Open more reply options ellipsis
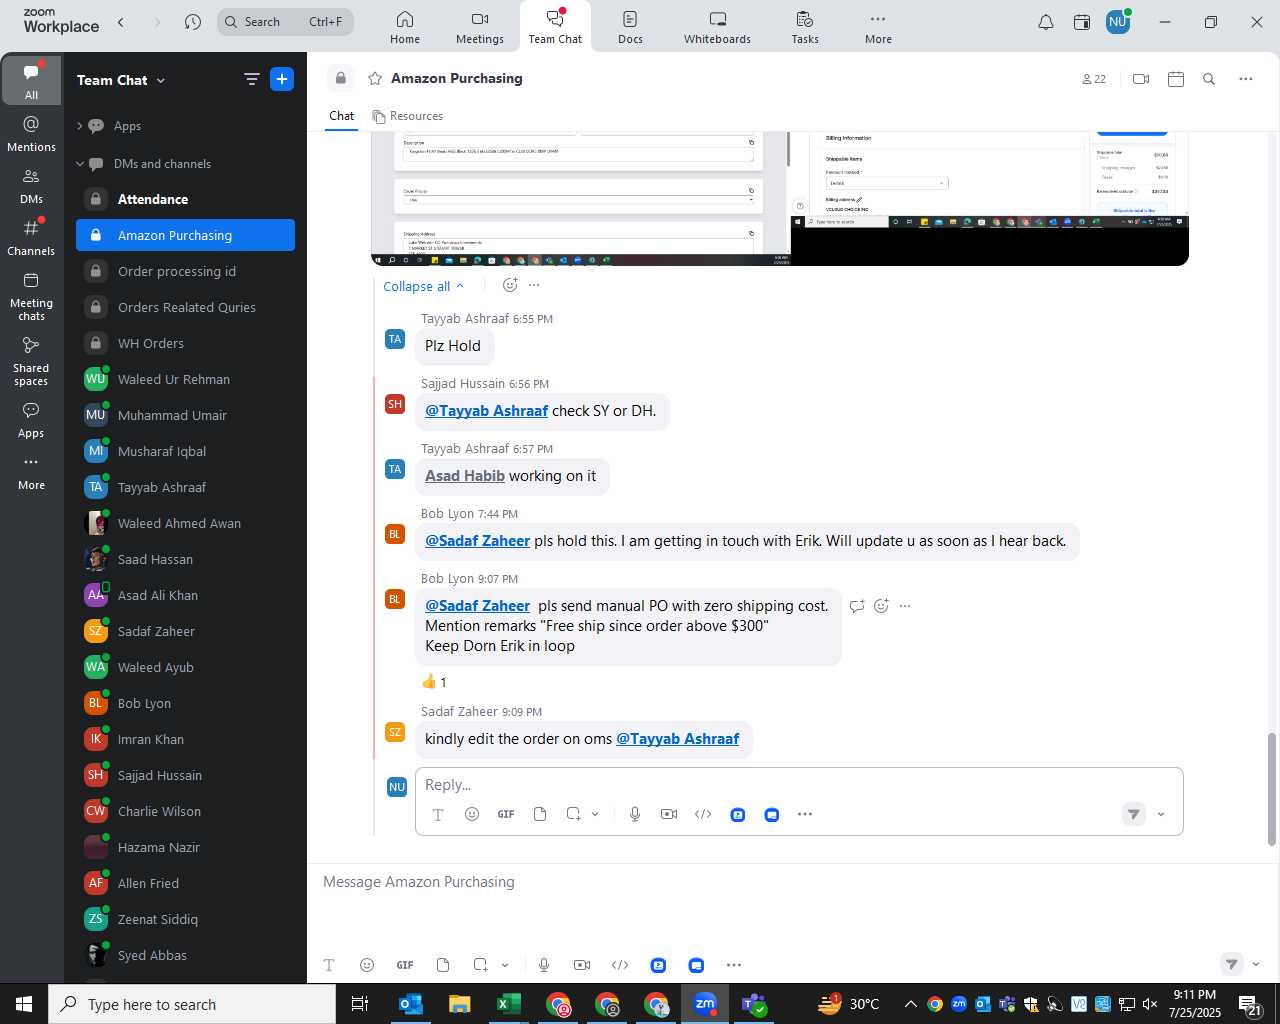1280x1024 pixels. click(x=805, y=814)
